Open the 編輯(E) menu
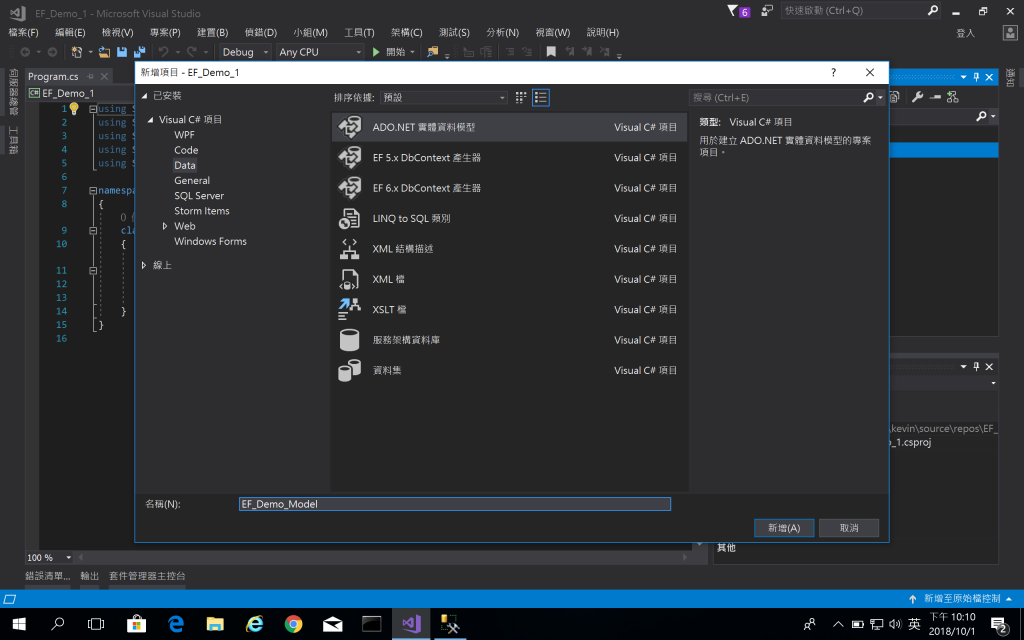This screenshot has width=1024, height=640. 70,32
